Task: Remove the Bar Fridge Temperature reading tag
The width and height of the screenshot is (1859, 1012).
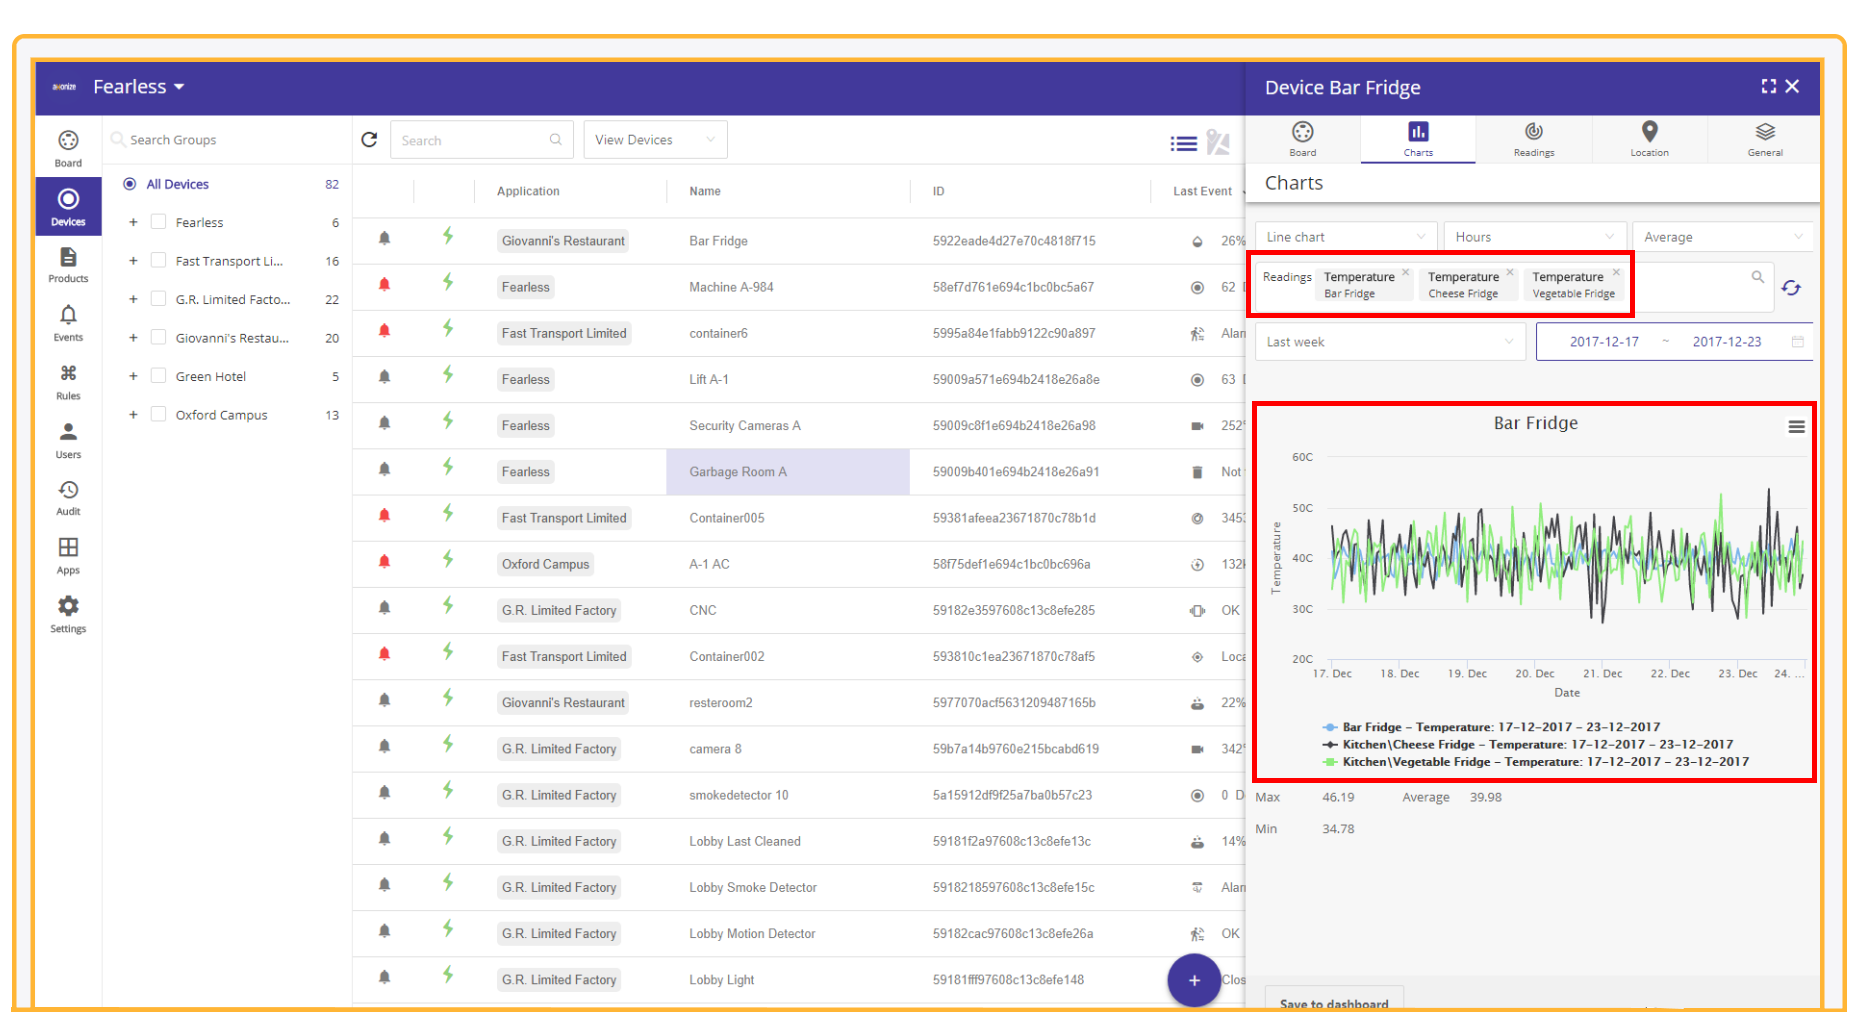Action: tap(1405, 272)
